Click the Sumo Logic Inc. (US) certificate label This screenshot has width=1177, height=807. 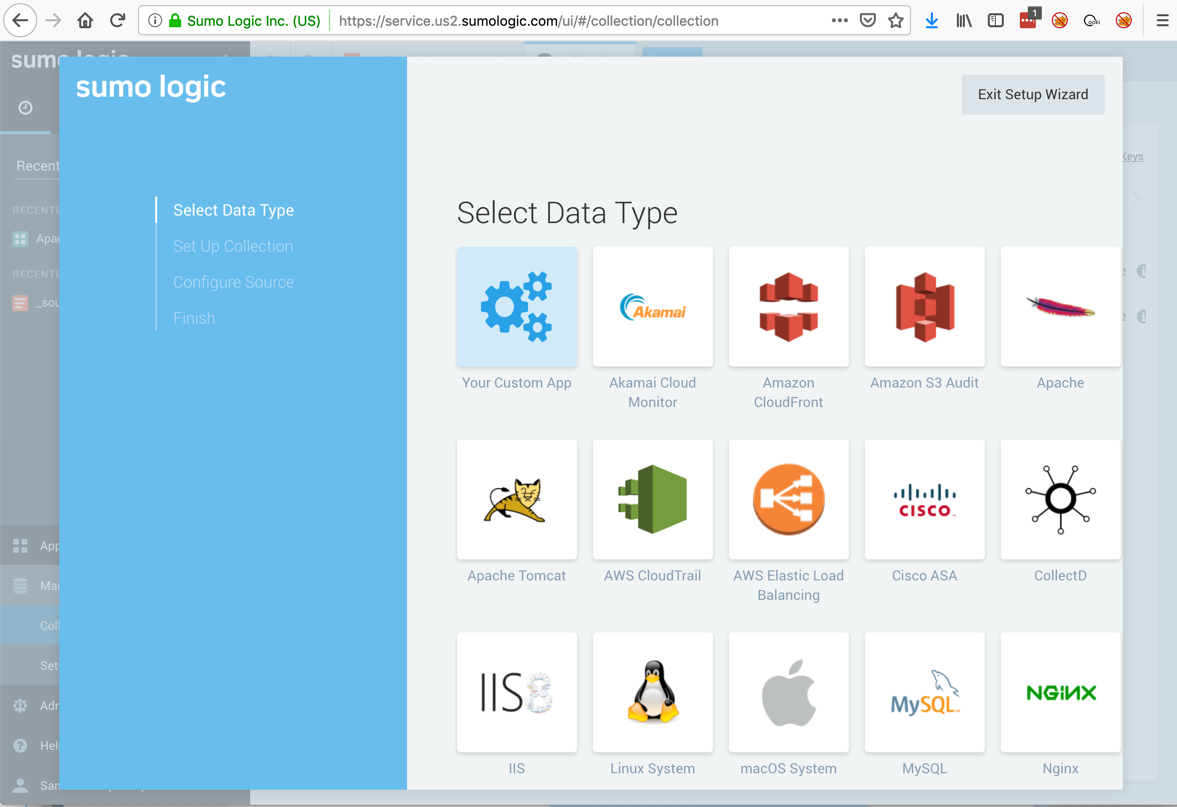coord(253,21)
